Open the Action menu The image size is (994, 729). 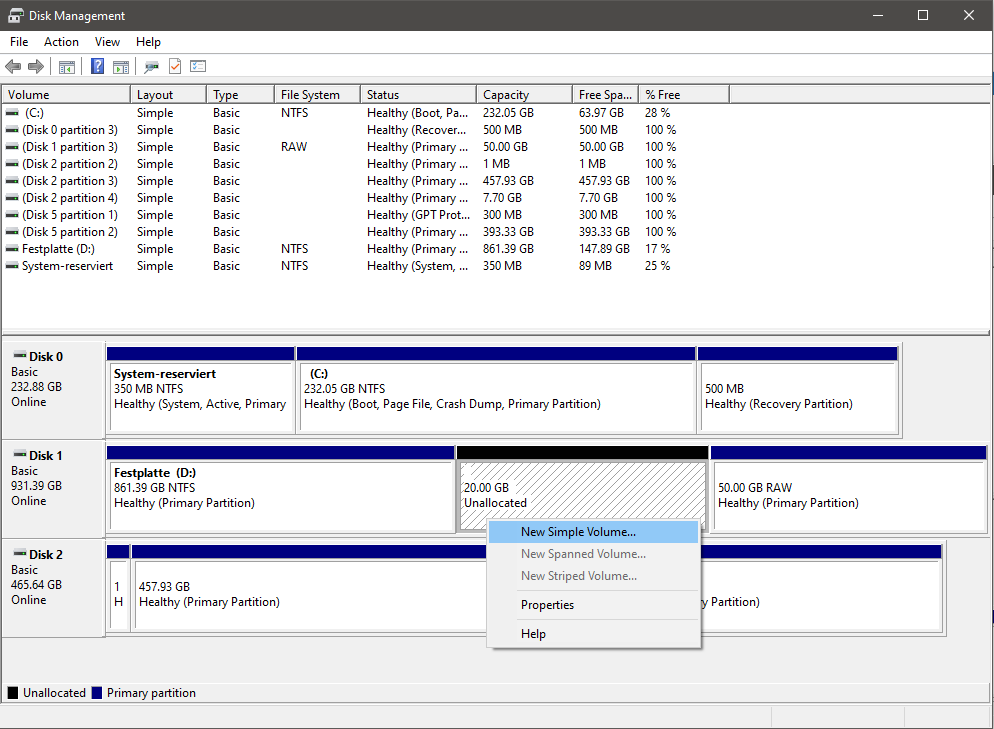pos(61,42)
